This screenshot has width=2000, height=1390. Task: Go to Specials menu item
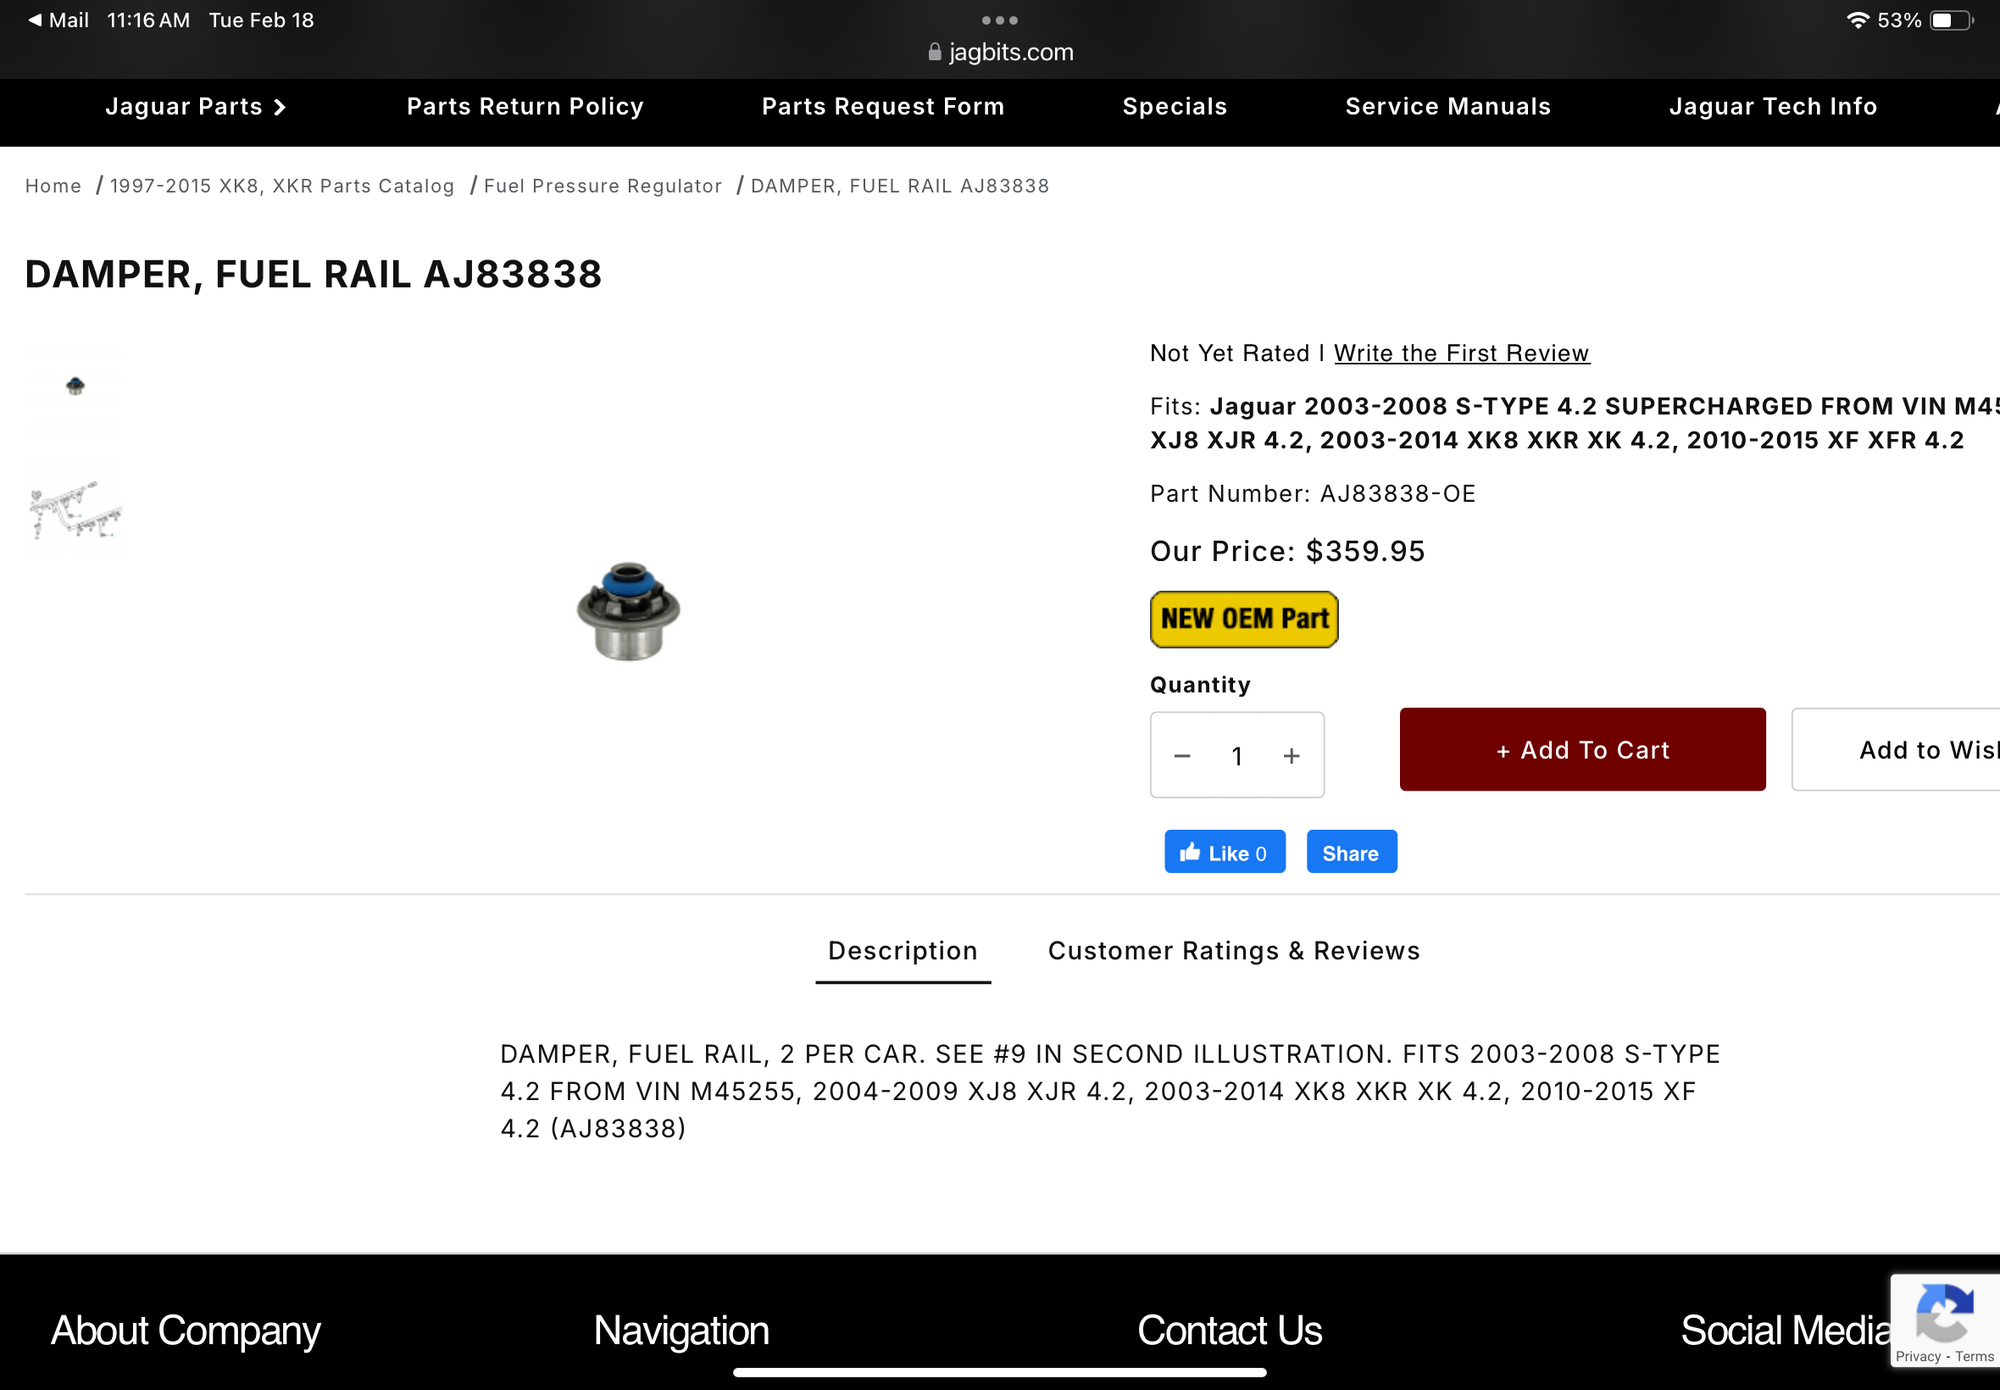pos(1175,107)
